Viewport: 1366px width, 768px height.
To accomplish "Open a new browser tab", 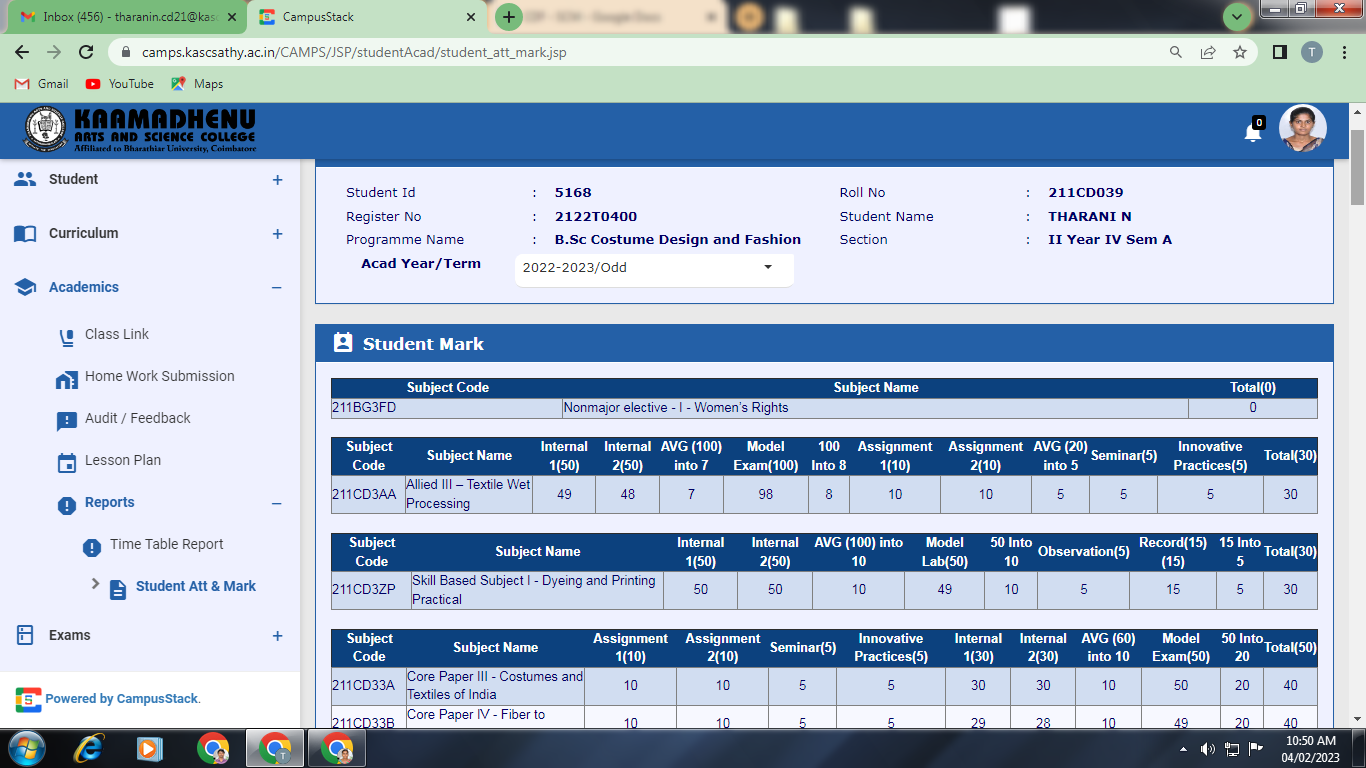I will point(509,16).
